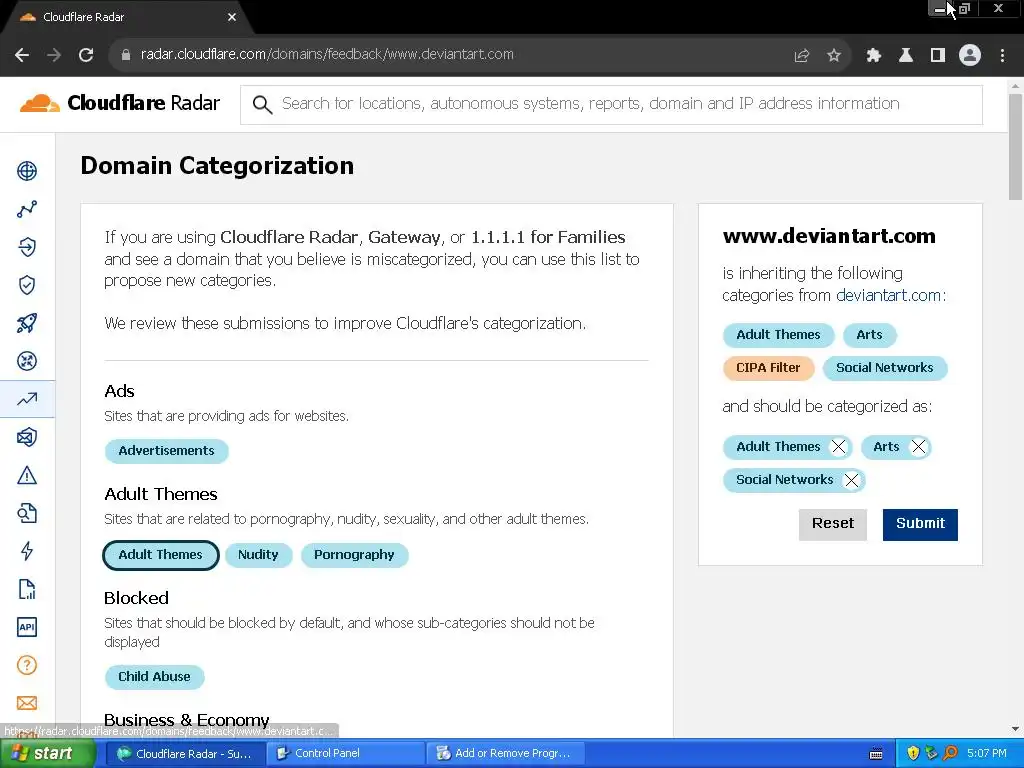The height and width of the screenshot is (768, 1024).
Task: Click the www.deviantart.com heading text
Action: coord(829,236)
